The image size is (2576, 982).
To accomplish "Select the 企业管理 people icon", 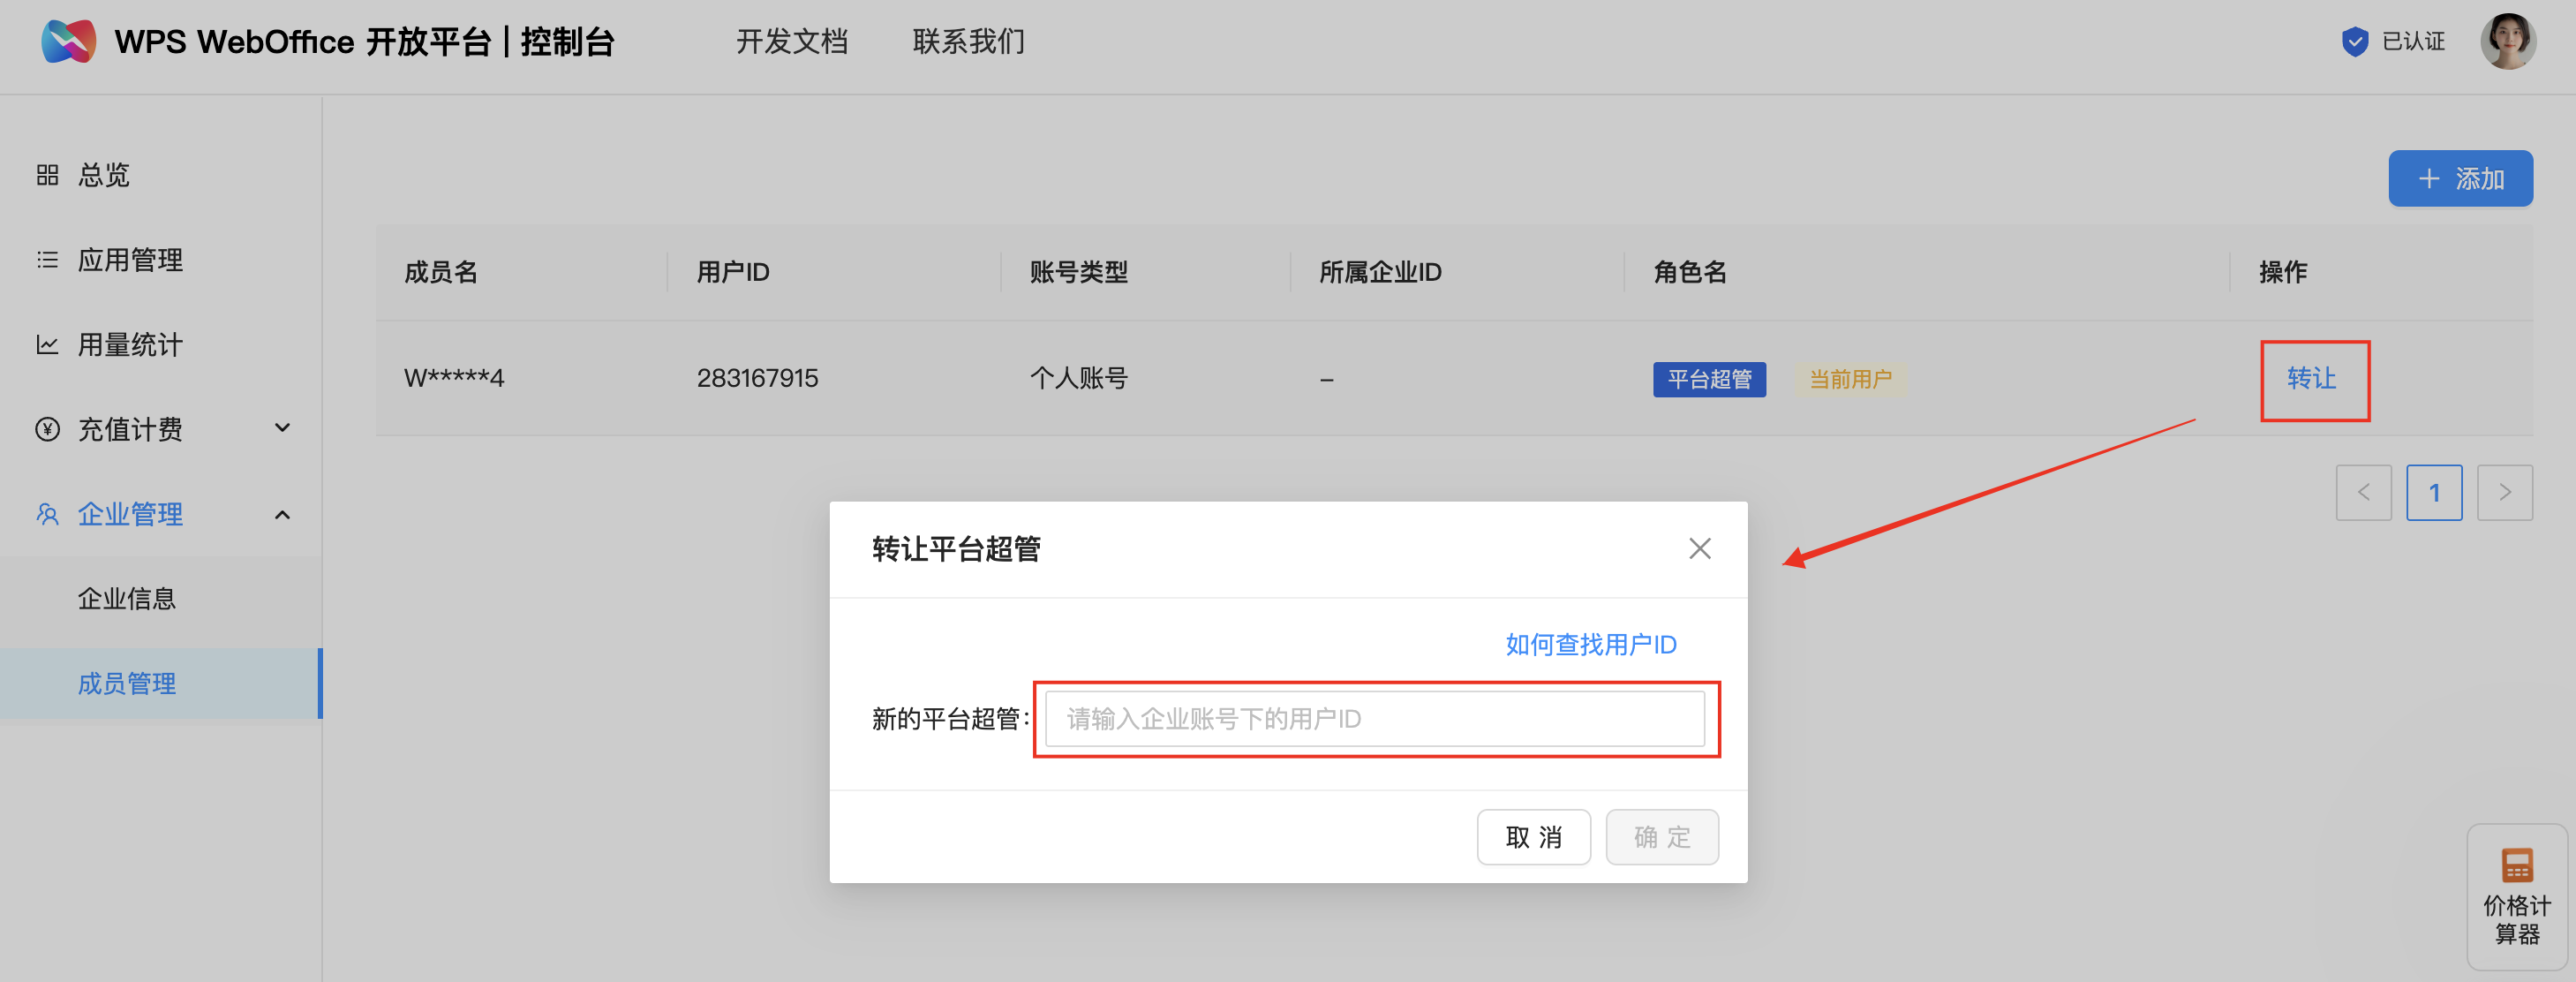I will pos(46,513).
